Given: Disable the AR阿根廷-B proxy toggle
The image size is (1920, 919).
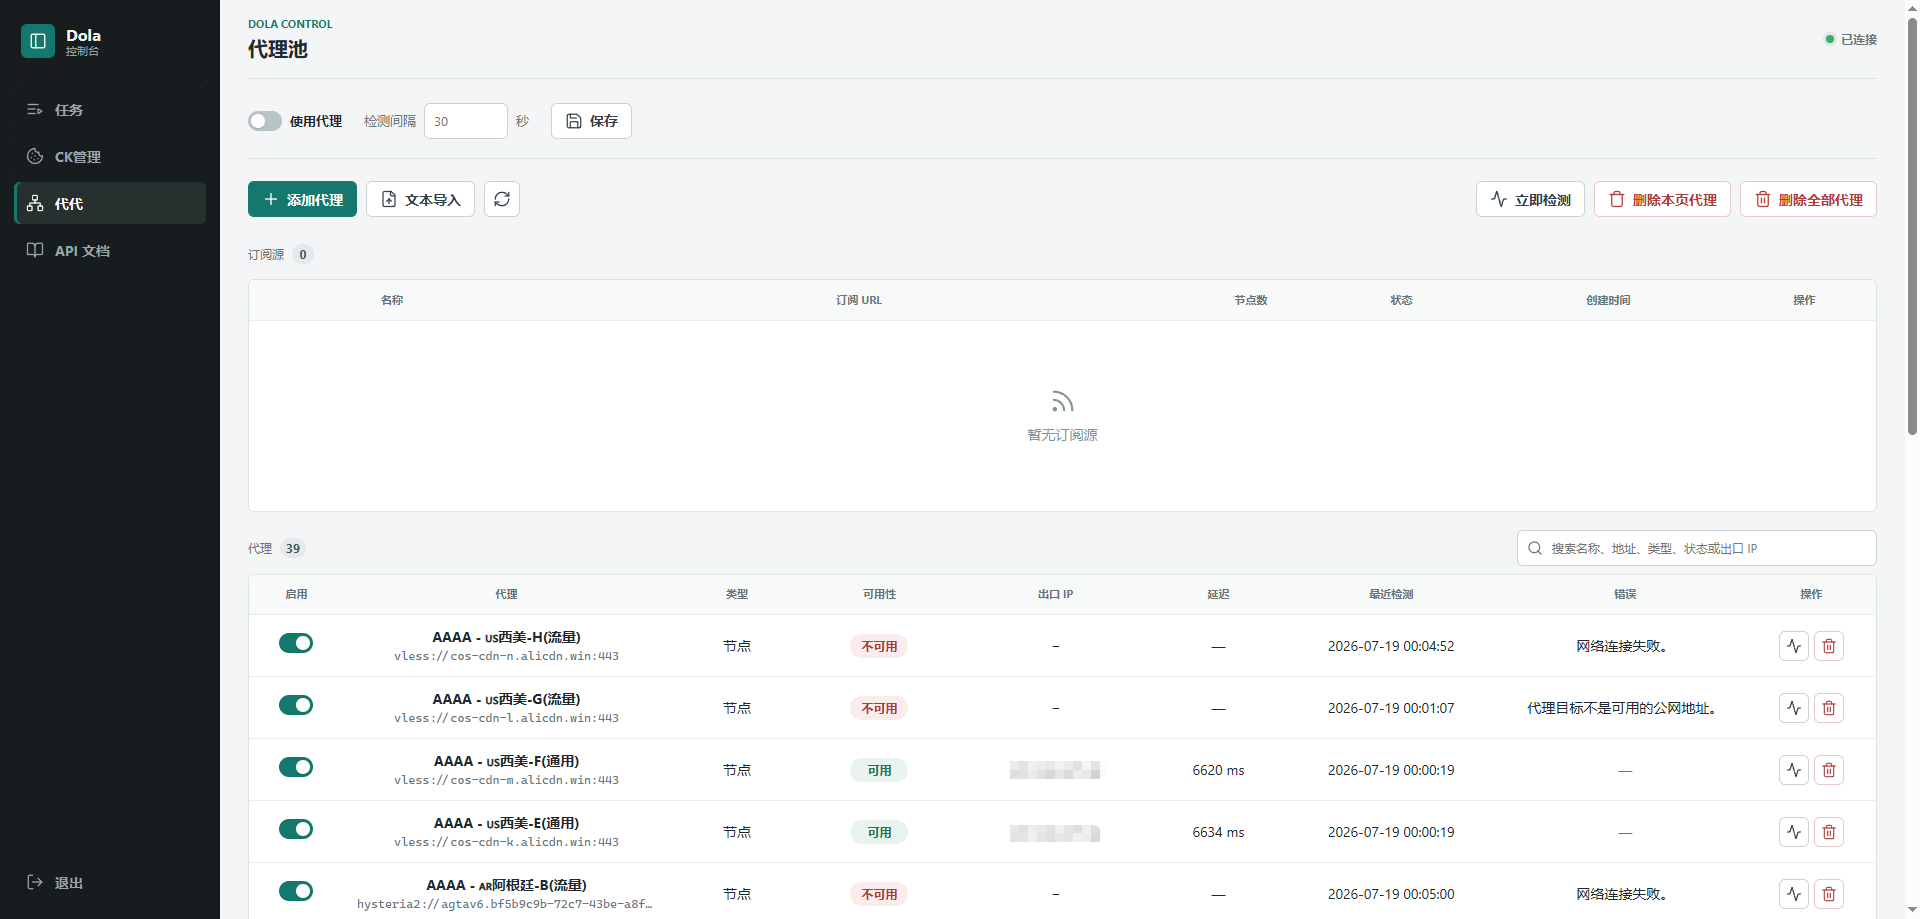Looking at the screenshot, I should (x=296, y=891).
